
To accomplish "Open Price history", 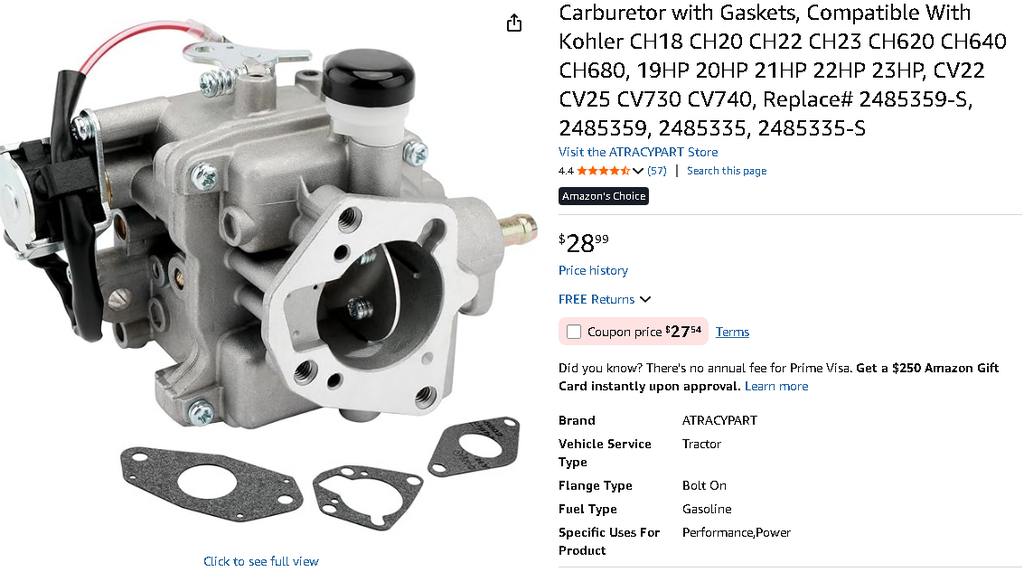I will click(x=593, y=270).
